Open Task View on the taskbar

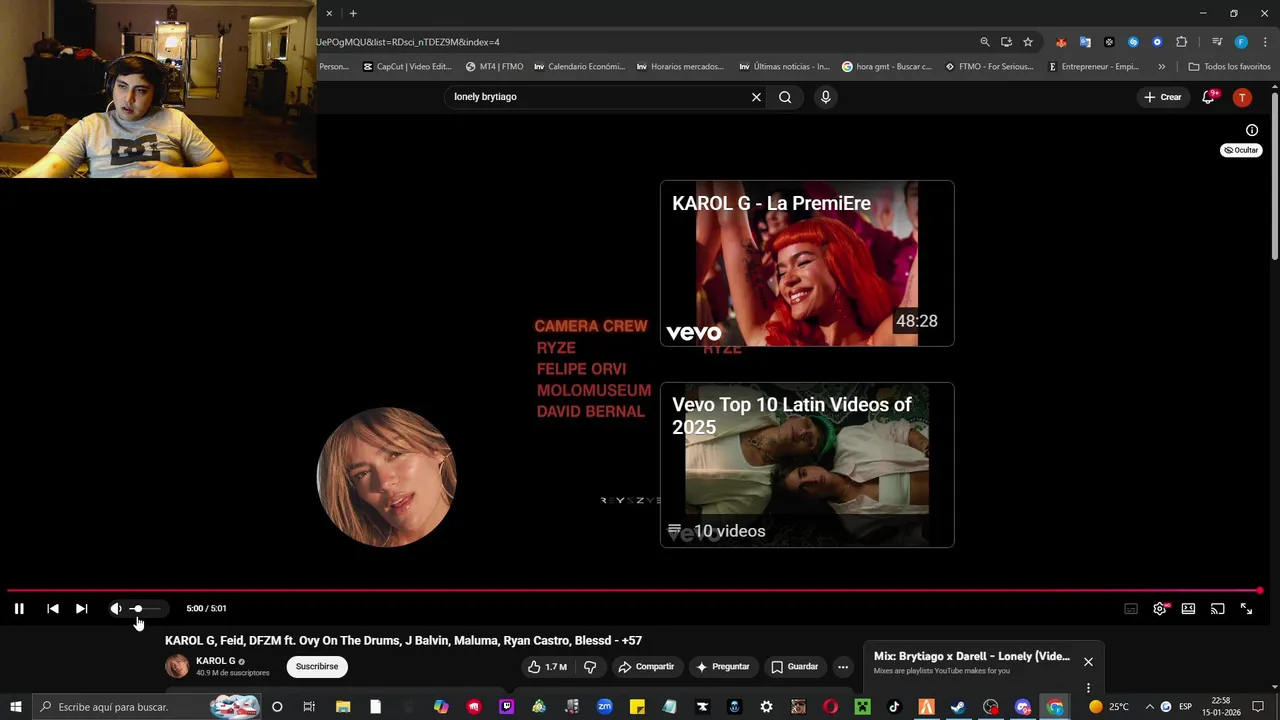[309, 707]
